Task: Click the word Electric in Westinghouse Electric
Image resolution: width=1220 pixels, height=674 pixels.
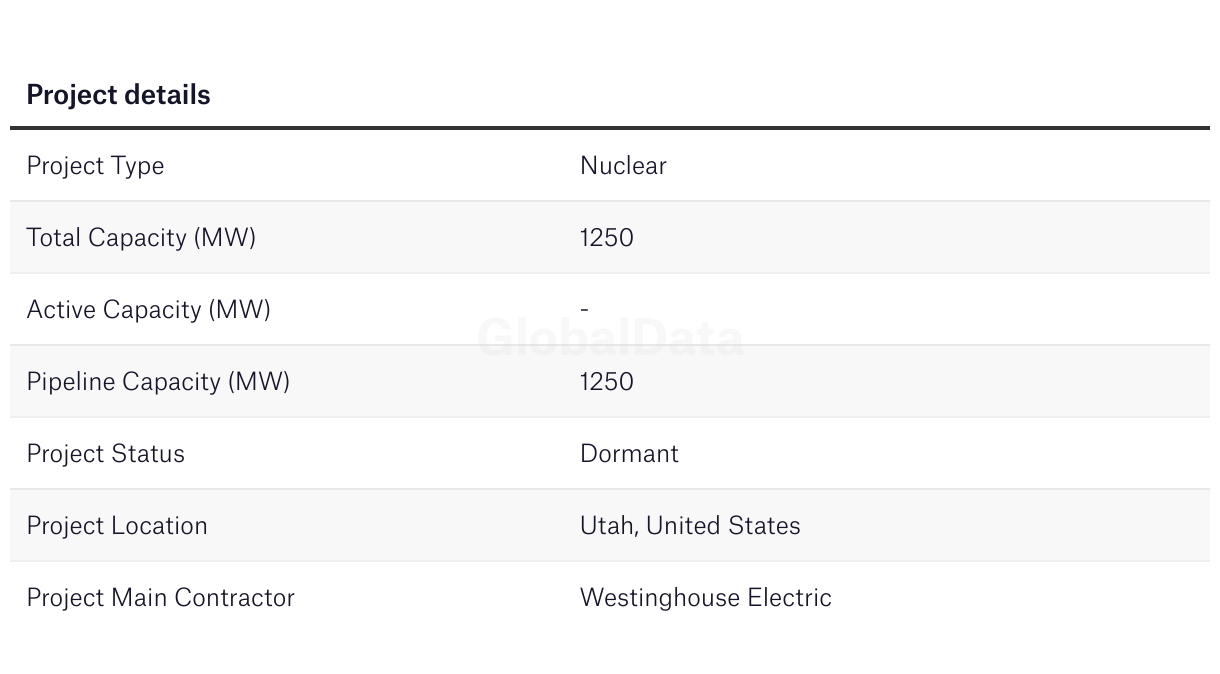Action: [790, 598]
